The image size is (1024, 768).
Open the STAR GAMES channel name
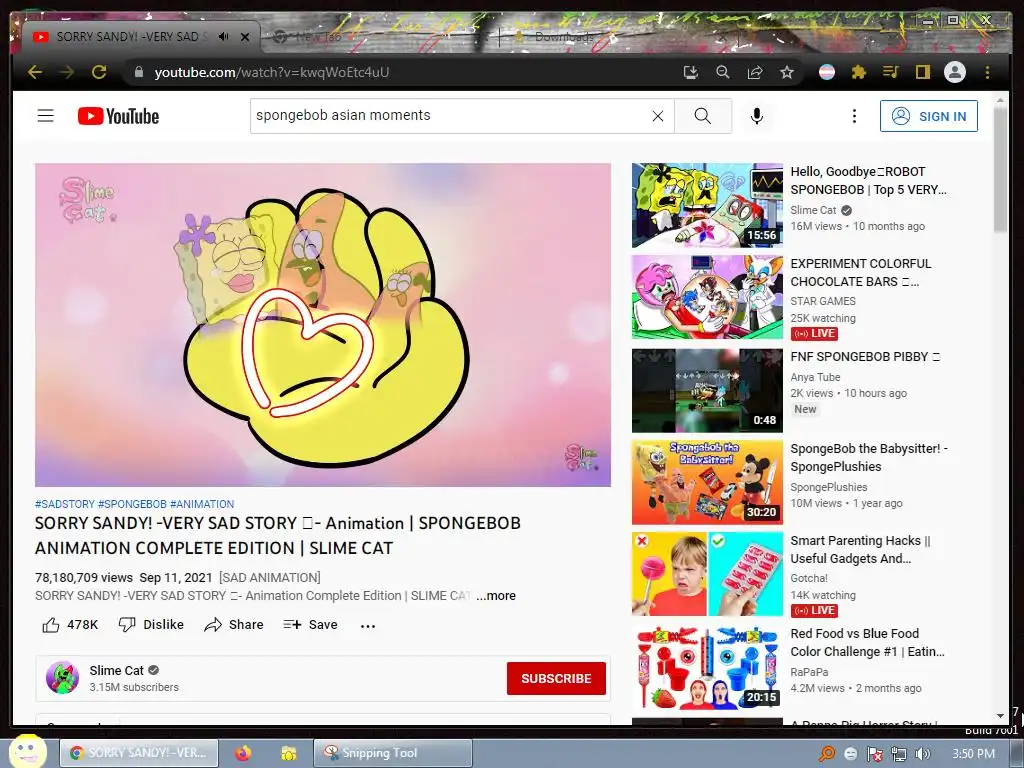(823, 301)
